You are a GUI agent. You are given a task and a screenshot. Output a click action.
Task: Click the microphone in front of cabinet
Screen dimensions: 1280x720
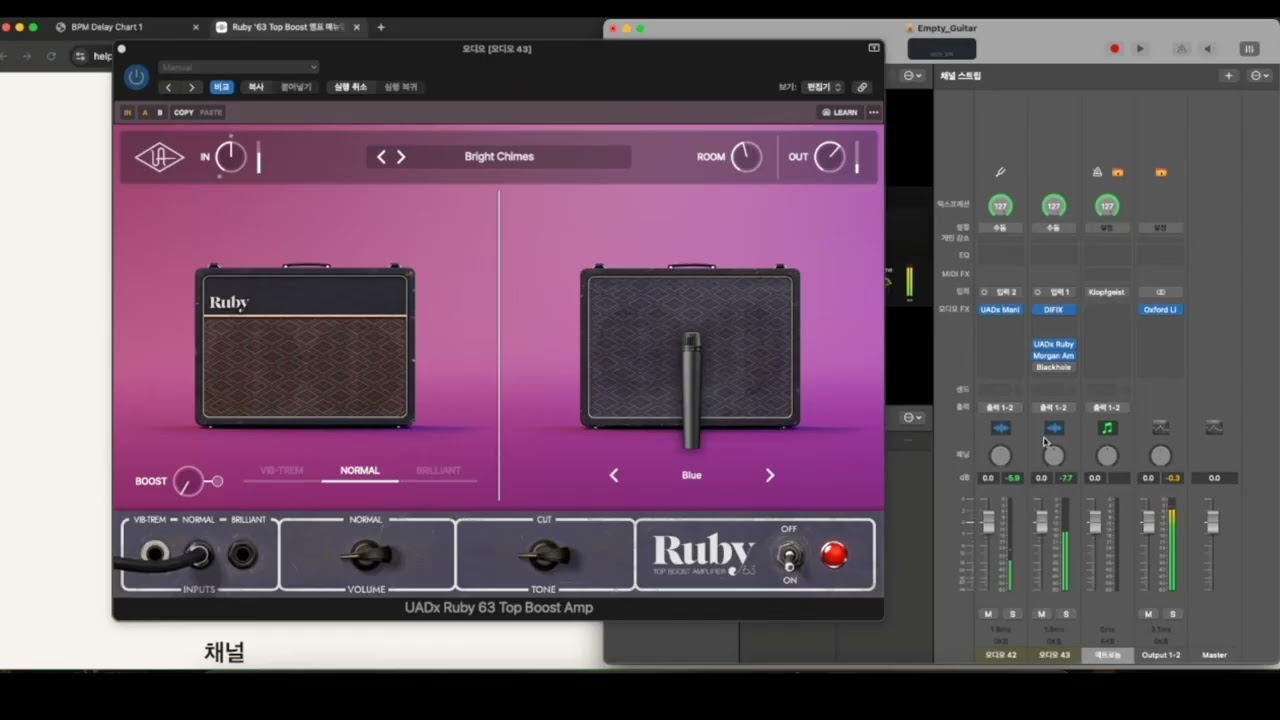(x=691, y=390)
